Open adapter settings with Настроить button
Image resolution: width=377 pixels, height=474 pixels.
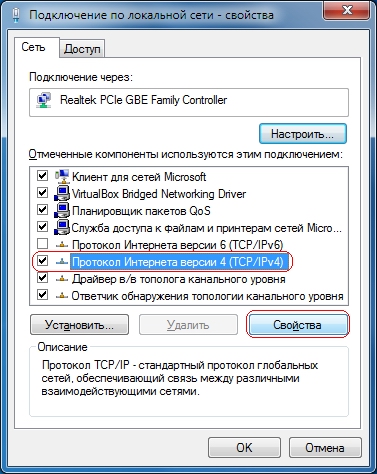point(303,134)
